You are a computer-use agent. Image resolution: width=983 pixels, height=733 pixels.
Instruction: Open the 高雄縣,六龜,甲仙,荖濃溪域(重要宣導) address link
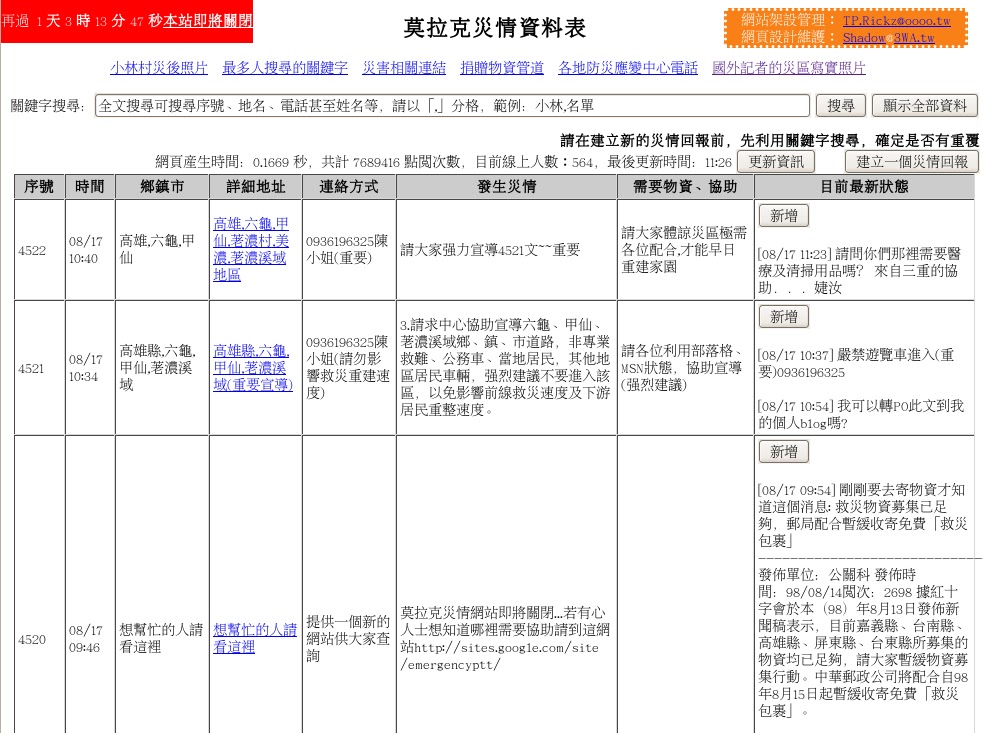tap(253, 367)
